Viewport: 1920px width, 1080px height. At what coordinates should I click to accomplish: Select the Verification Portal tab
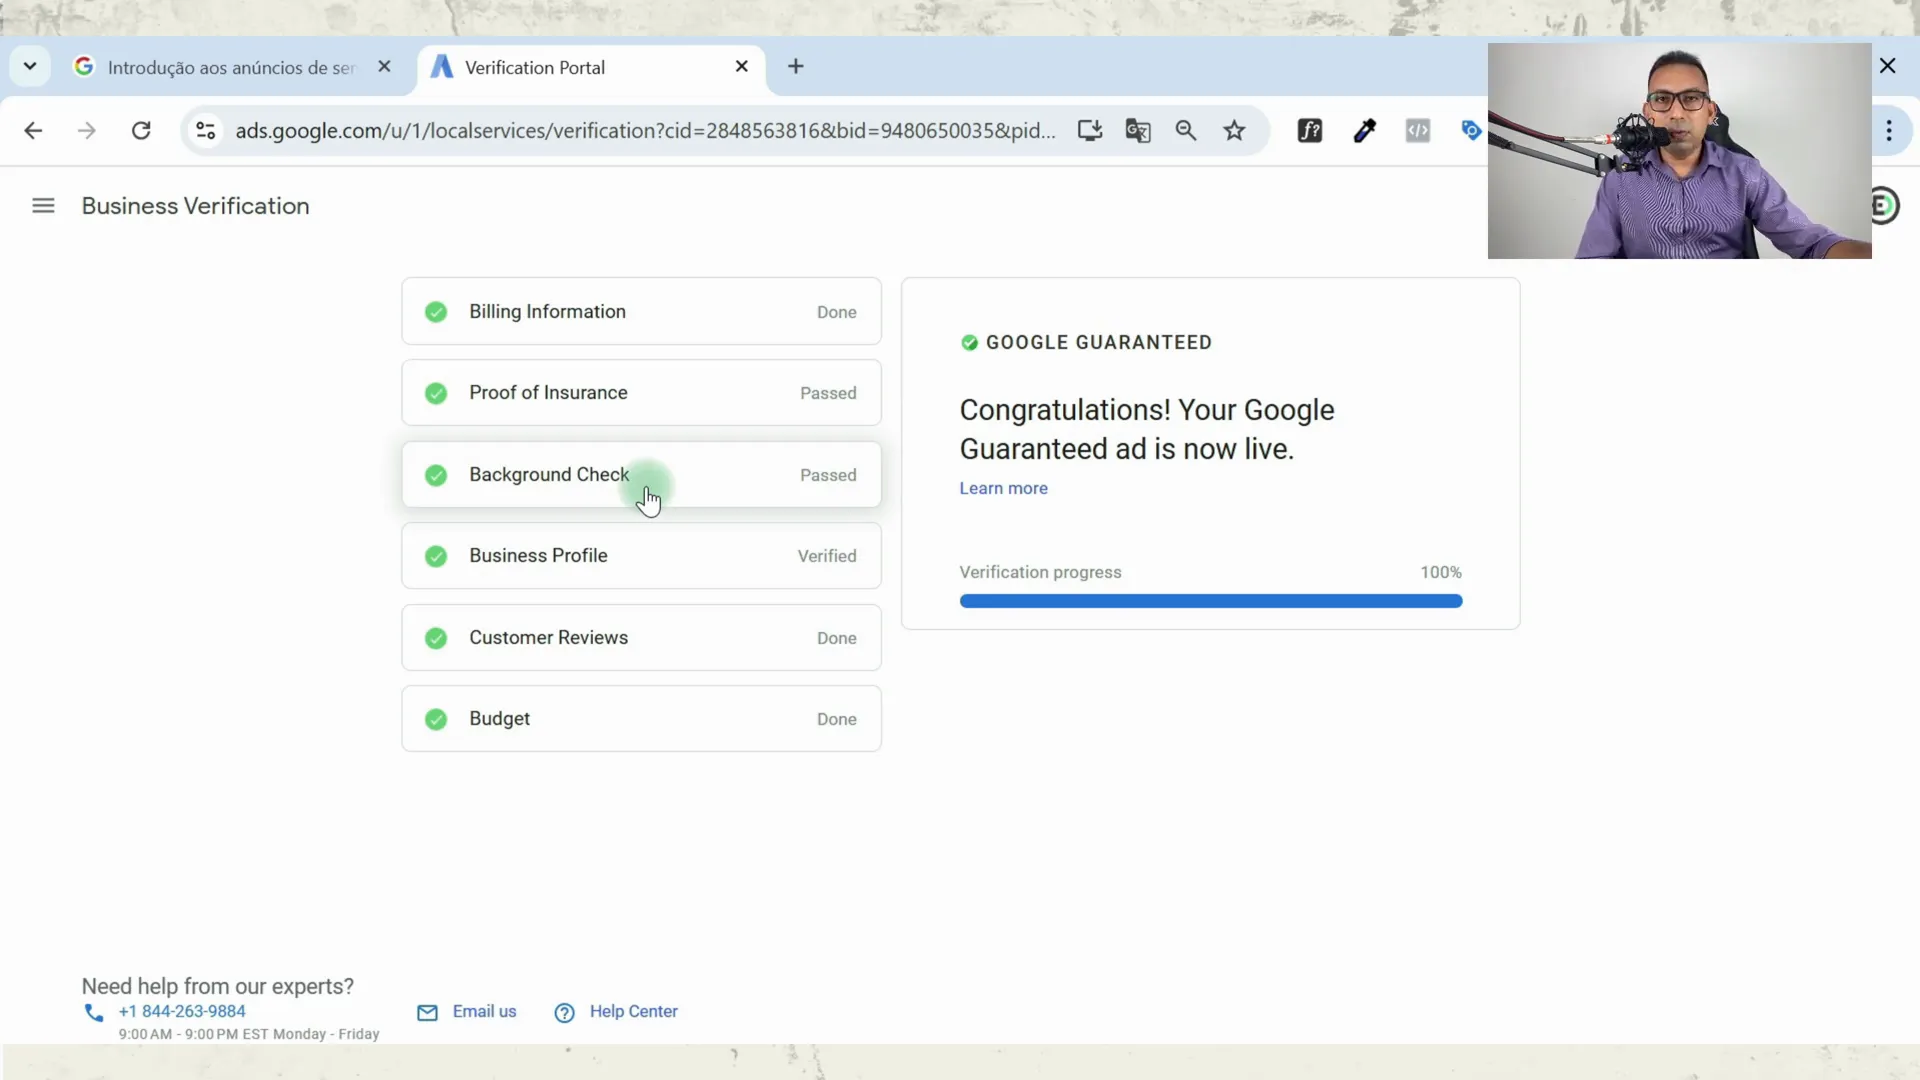tap(590, 68)
